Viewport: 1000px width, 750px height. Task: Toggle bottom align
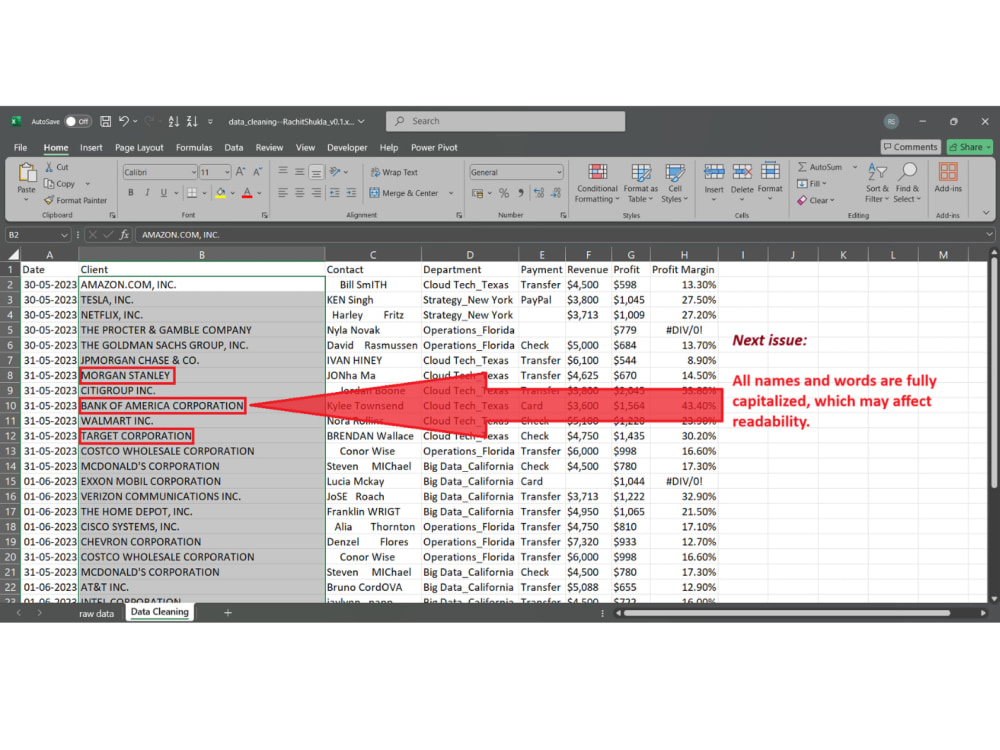point(316,172)
